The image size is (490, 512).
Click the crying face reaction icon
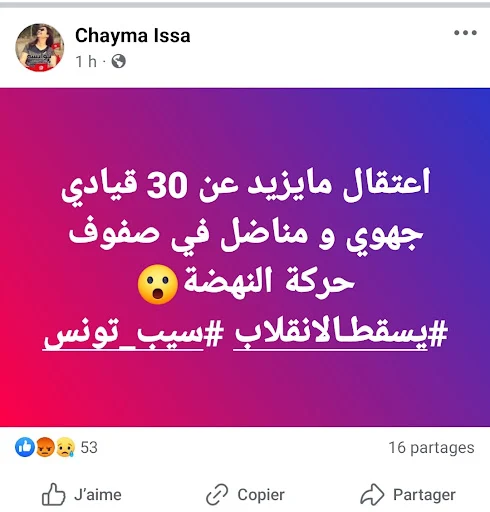(65, 447)
